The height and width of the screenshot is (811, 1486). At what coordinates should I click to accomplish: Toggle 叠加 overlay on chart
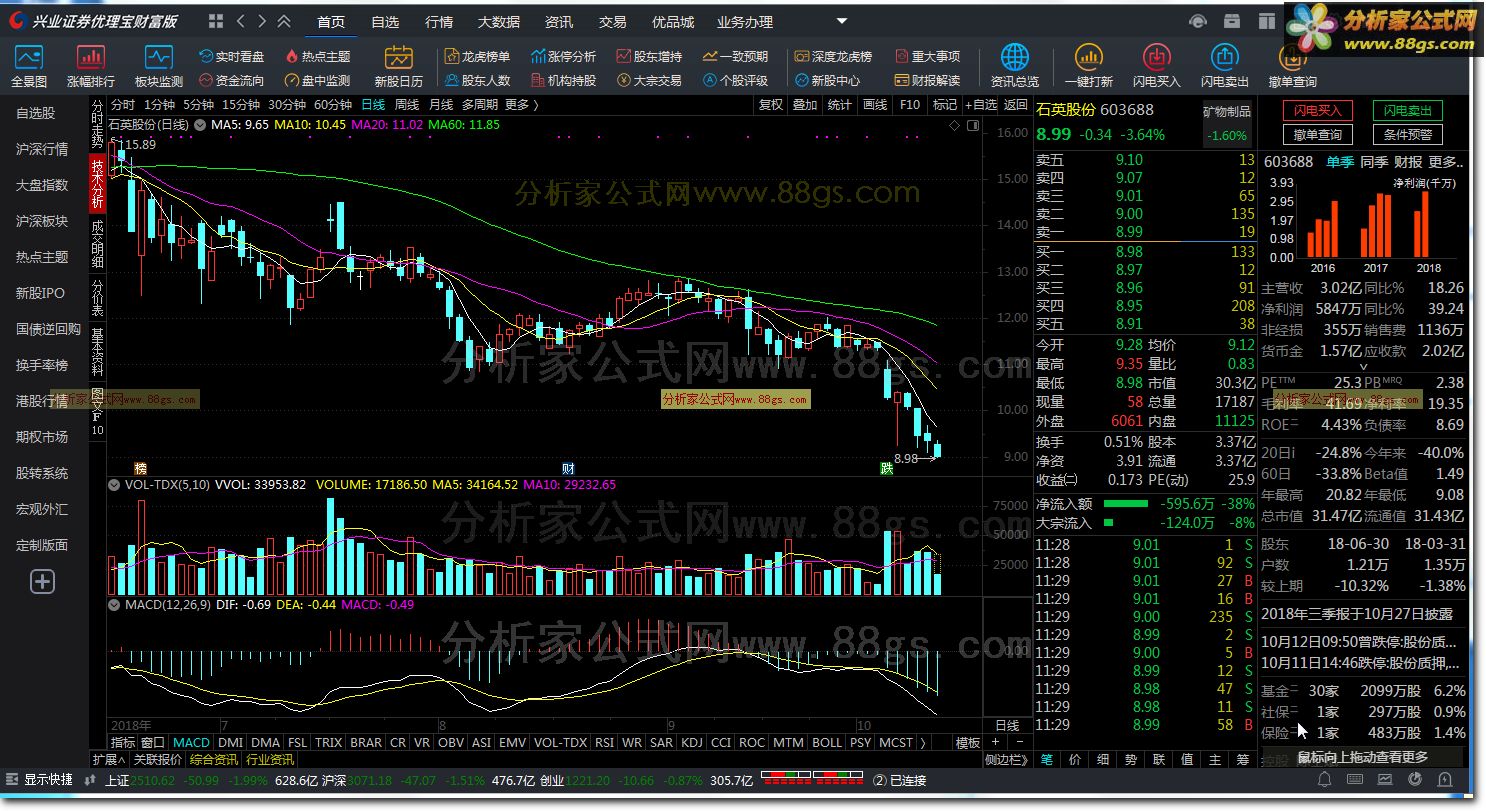click(805, 104)
